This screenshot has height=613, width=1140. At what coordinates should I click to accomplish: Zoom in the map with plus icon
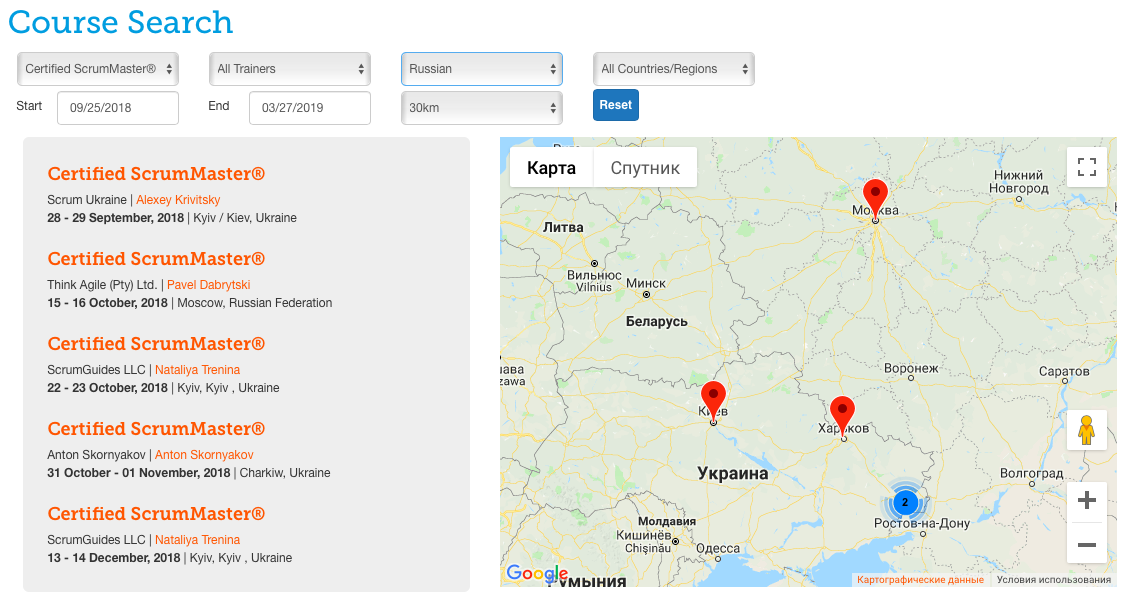(x=1086, y=500)
